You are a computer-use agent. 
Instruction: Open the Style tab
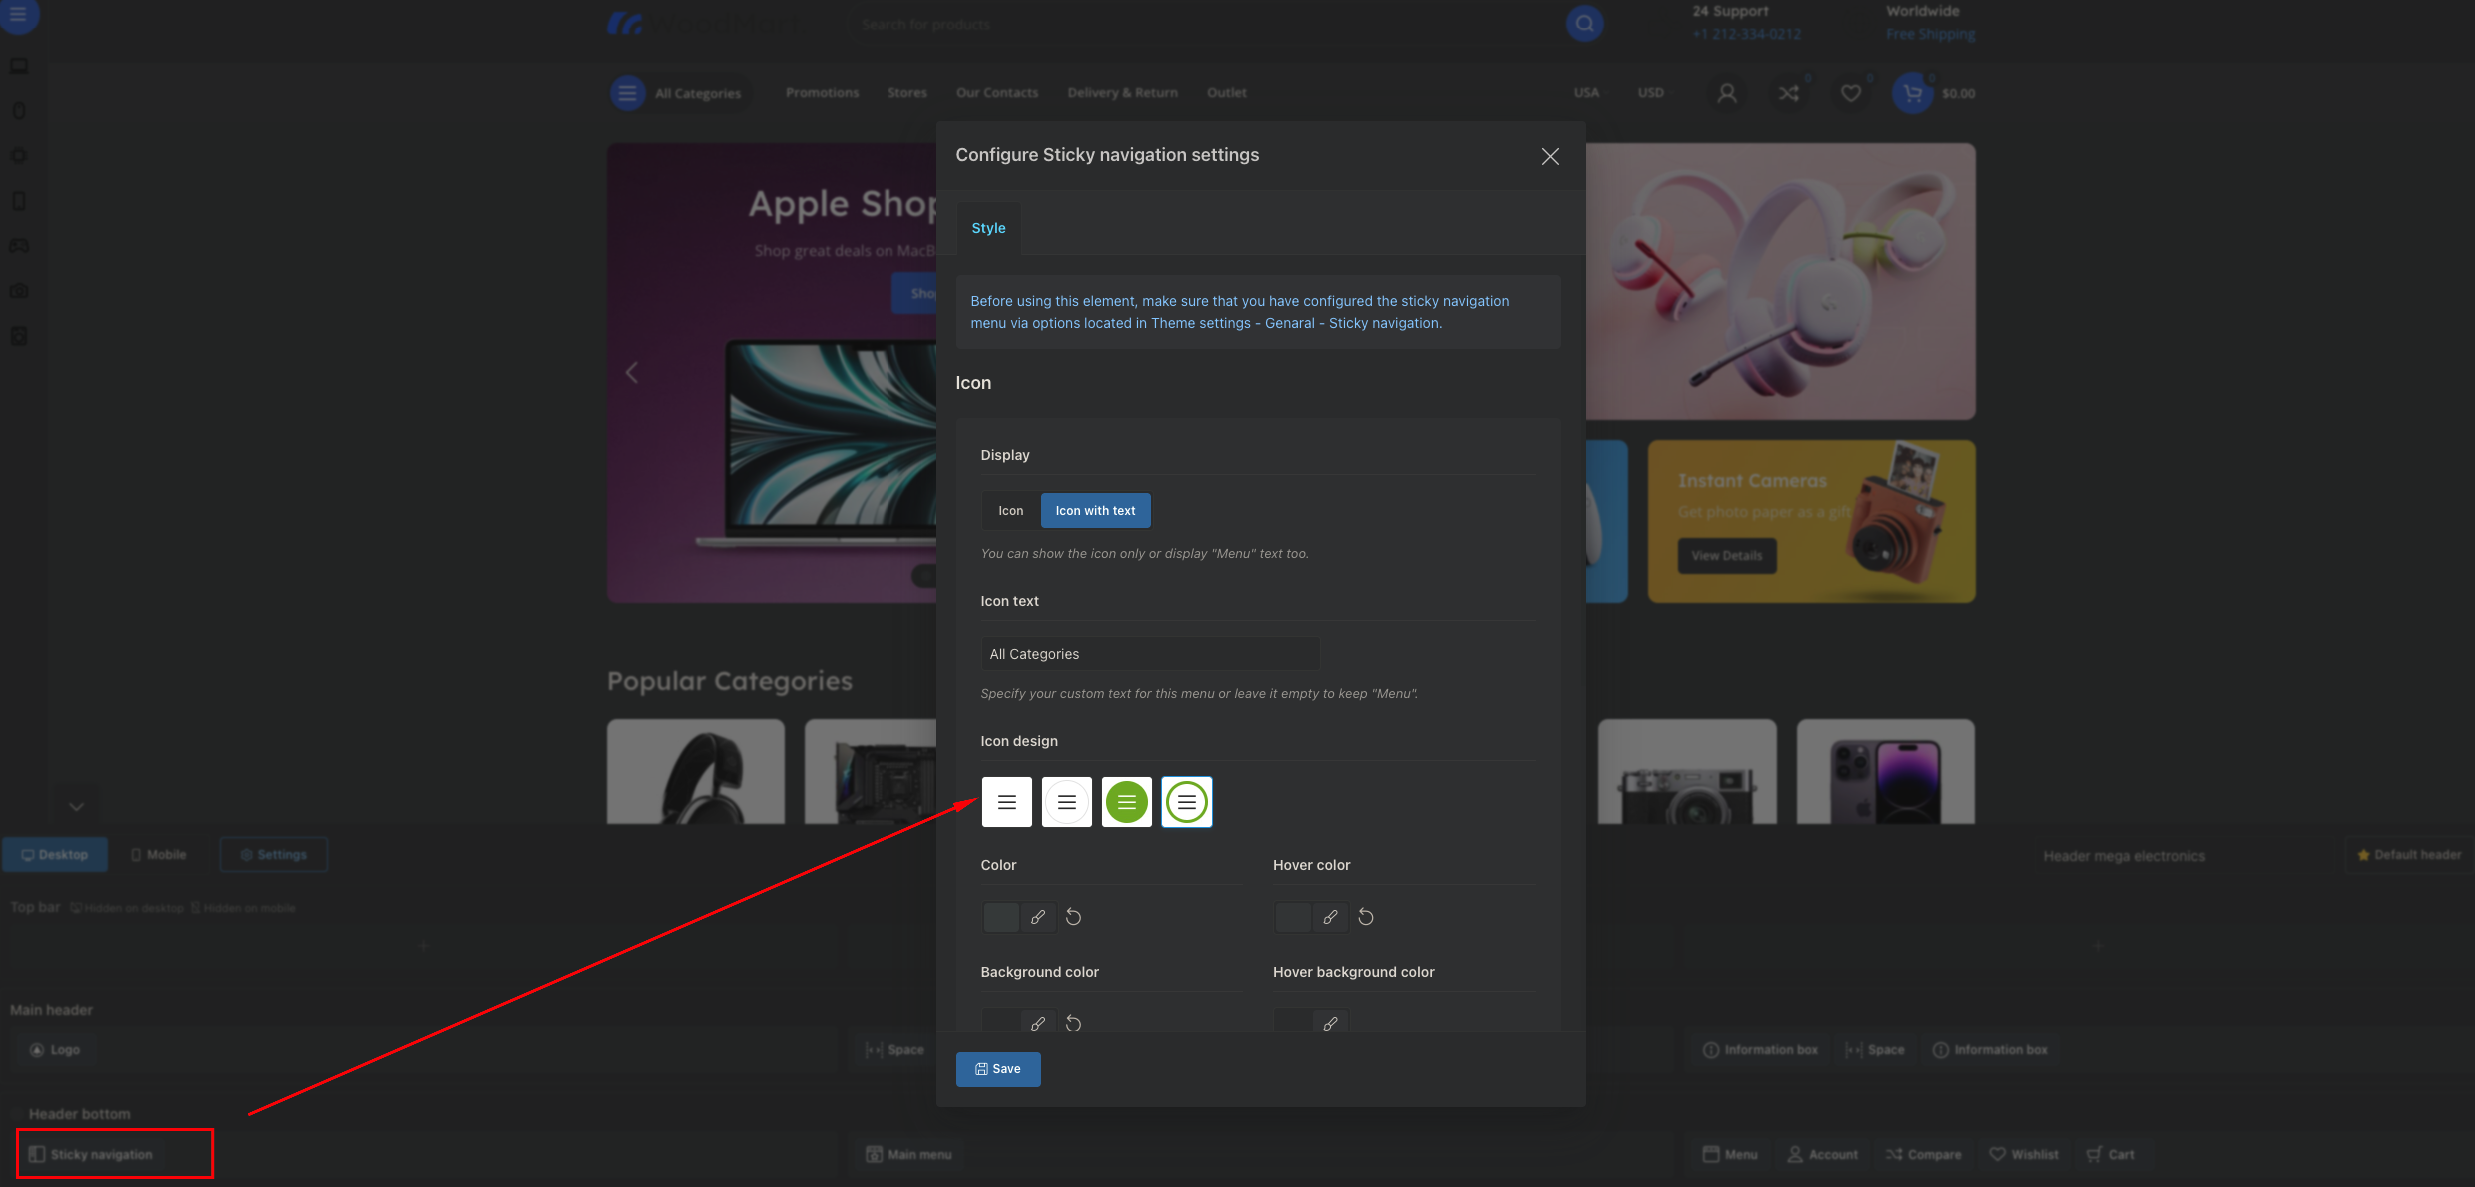click(988, 228)
